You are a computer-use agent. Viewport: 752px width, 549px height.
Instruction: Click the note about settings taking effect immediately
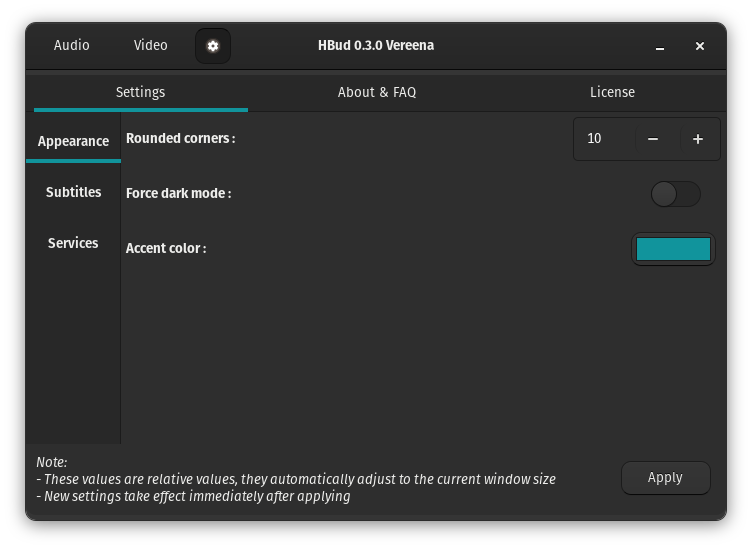pyautogui.click(x=193, y=496)
